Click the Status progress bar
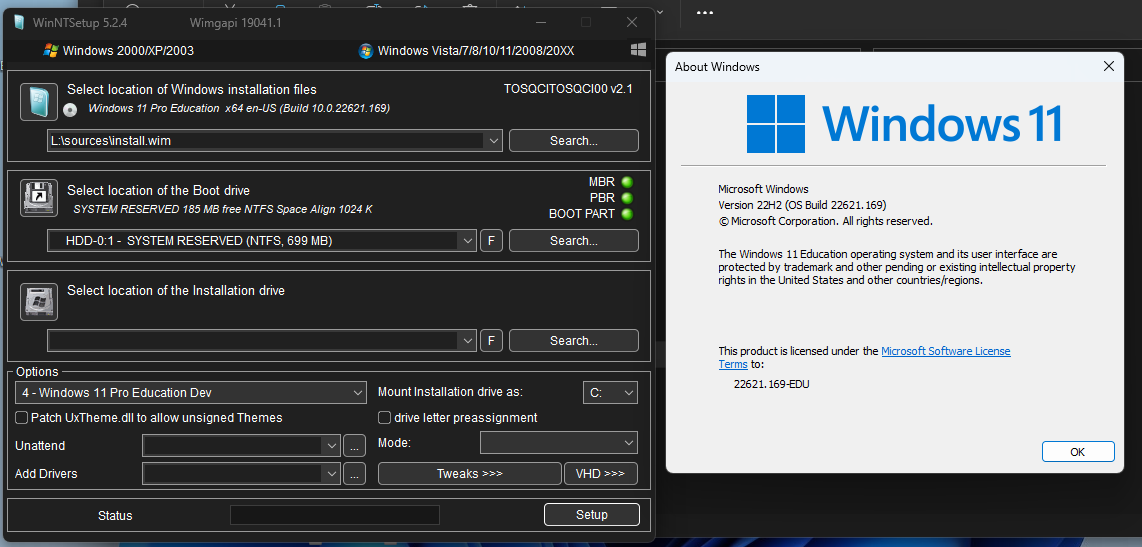 pyautogui.click(x=335, y=515)
